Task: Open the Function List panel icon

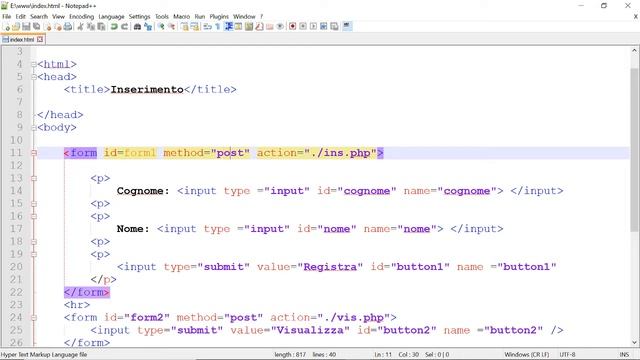Action: pyautogui.click(x=258, y=27)
